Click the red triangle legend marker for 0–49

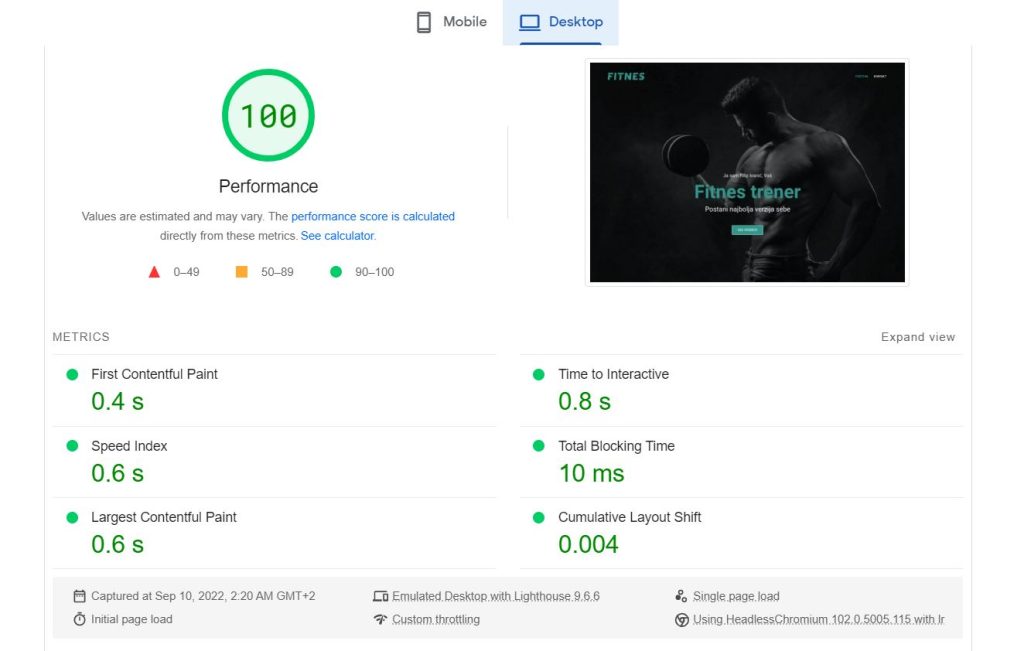[154, 270]
